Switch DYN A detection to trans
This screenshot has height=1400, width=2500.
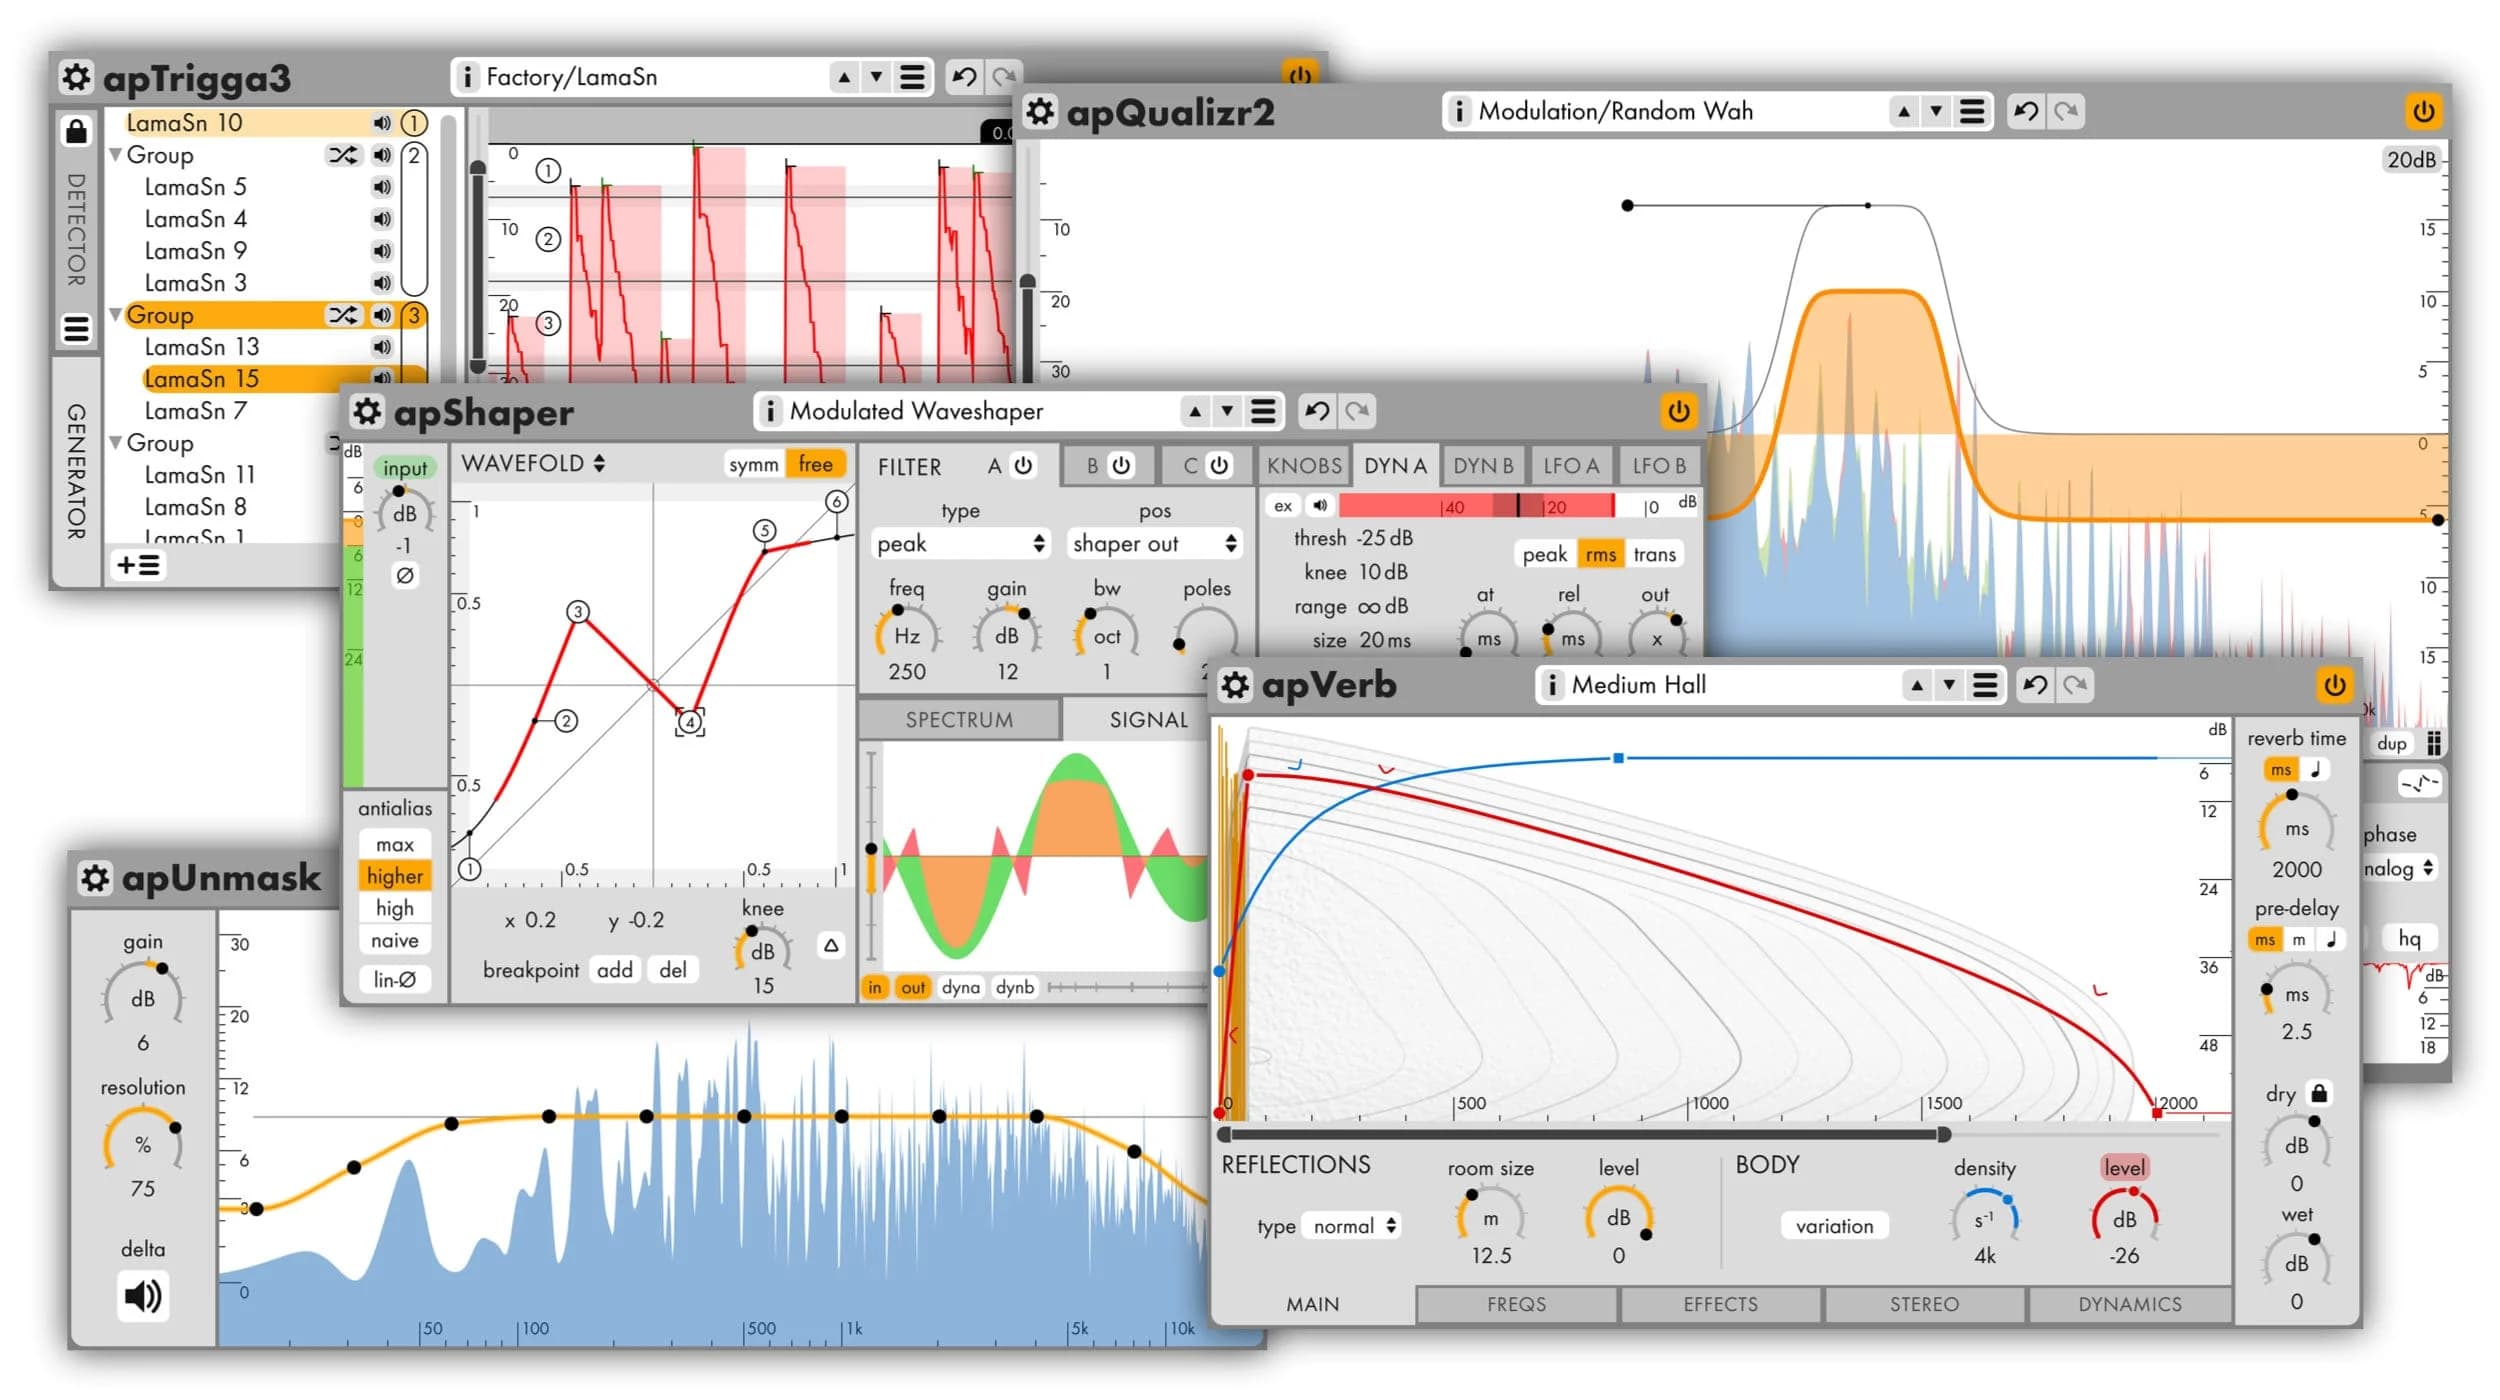coord(1652,554)
